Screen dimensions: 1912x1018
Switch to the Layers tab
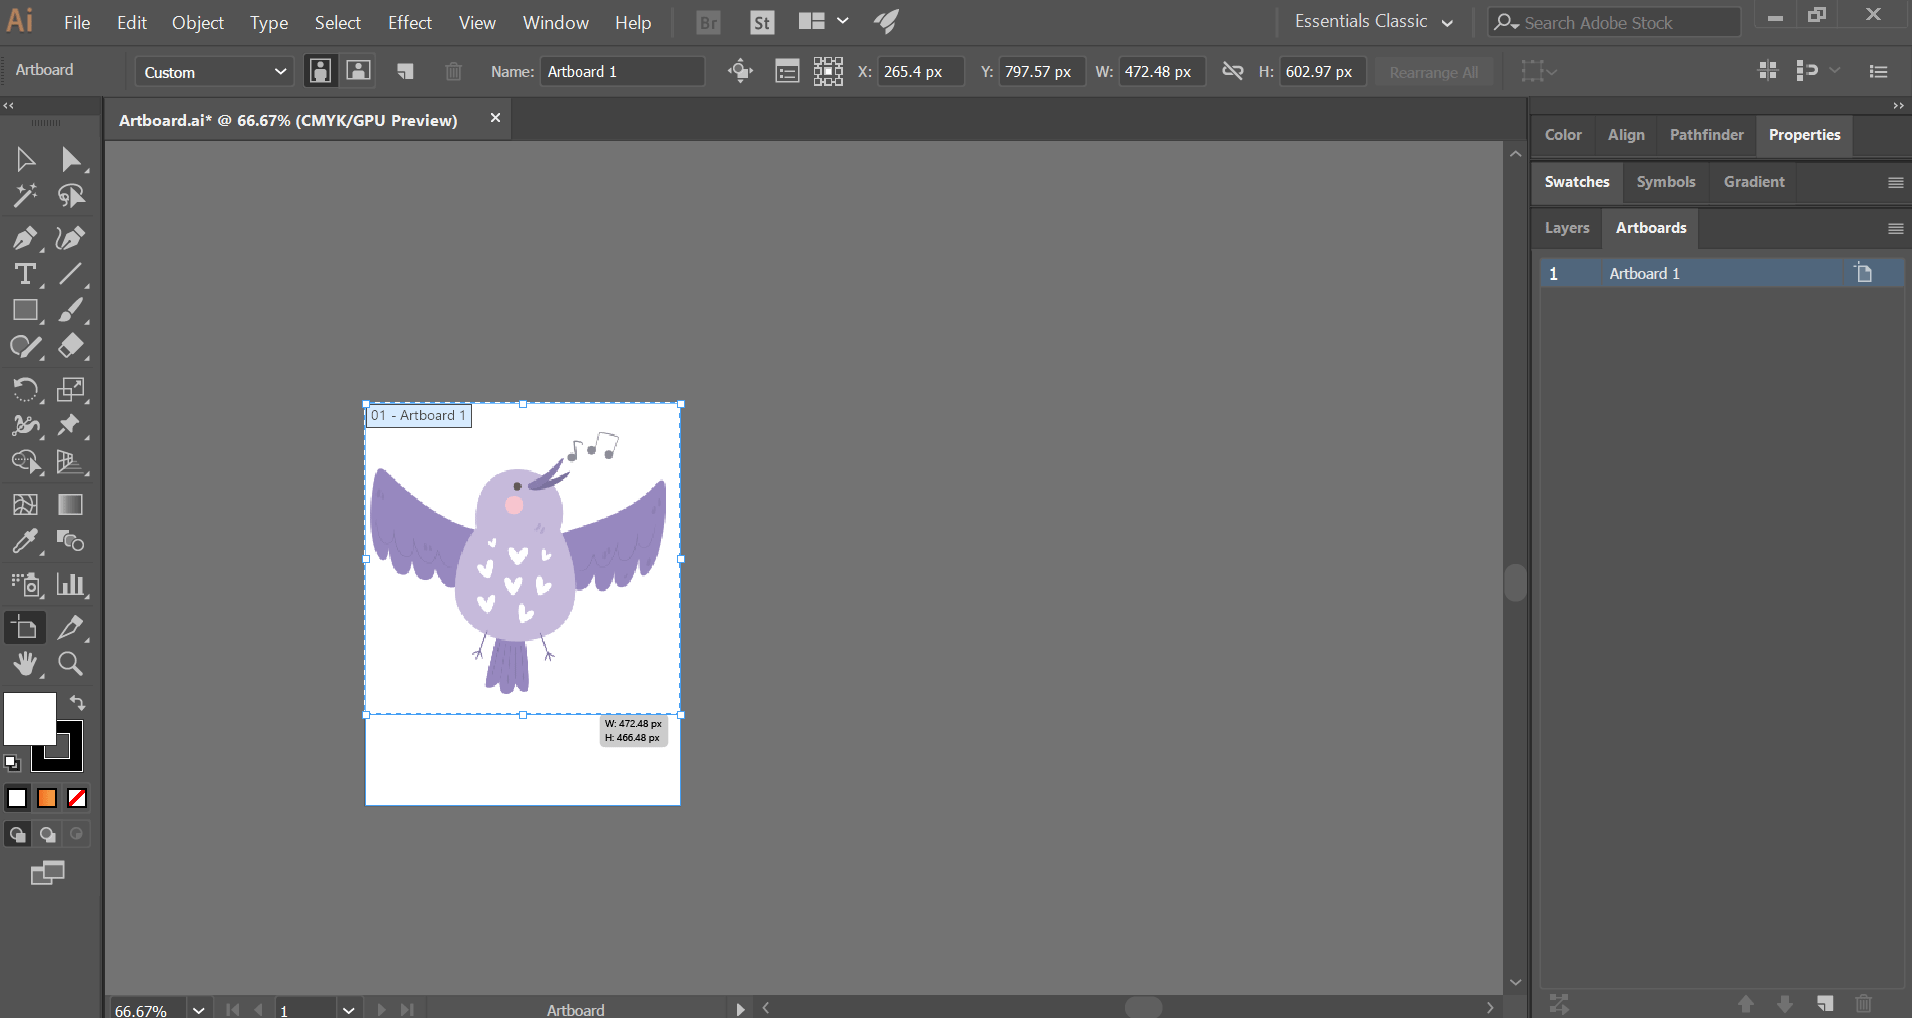(x=1566, y=228)
